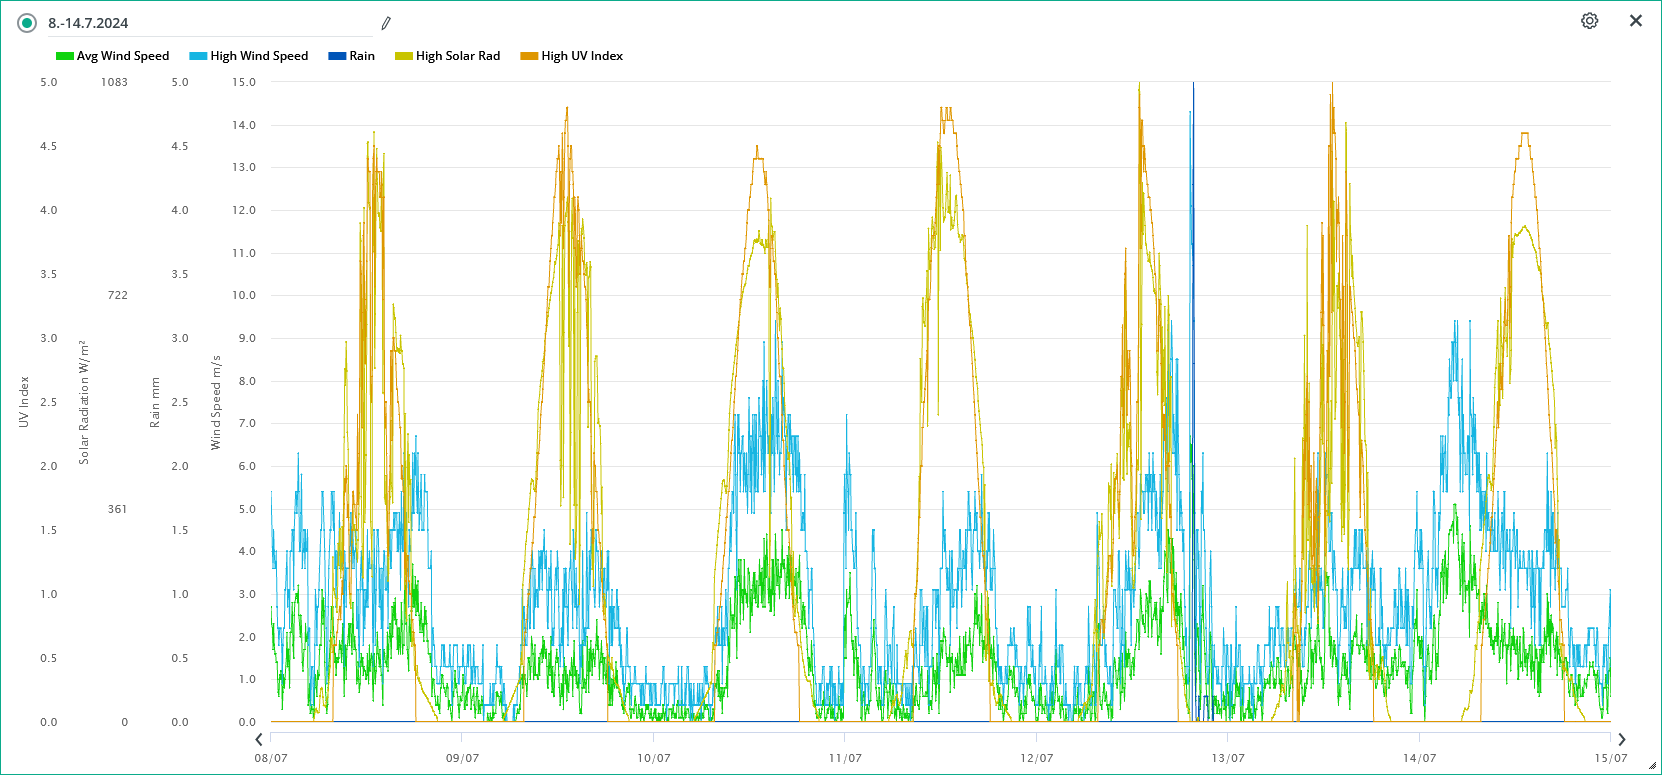Close the chart panel

[x=1636, y=21]
